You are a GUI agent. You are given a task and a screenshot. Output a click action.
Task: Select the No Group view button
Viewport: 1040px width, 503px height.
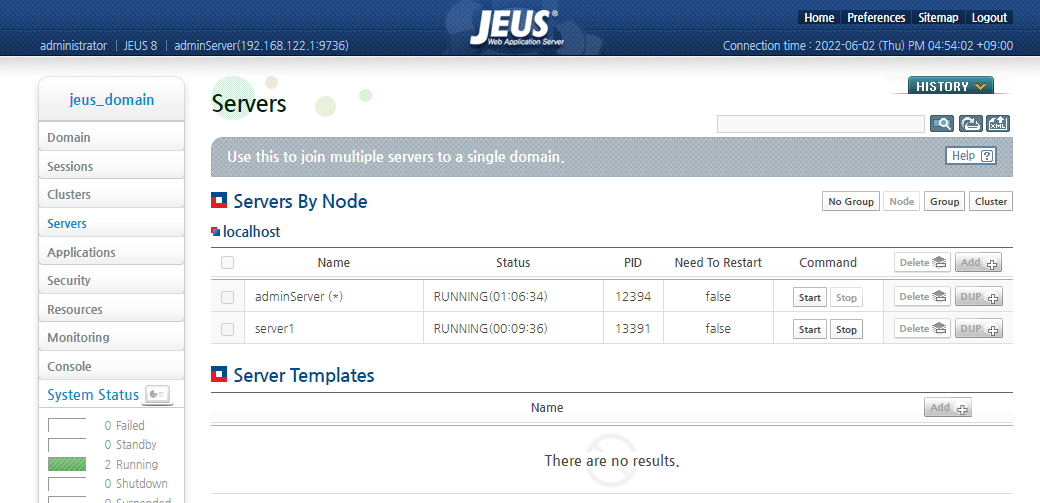[x=851, y=202]
